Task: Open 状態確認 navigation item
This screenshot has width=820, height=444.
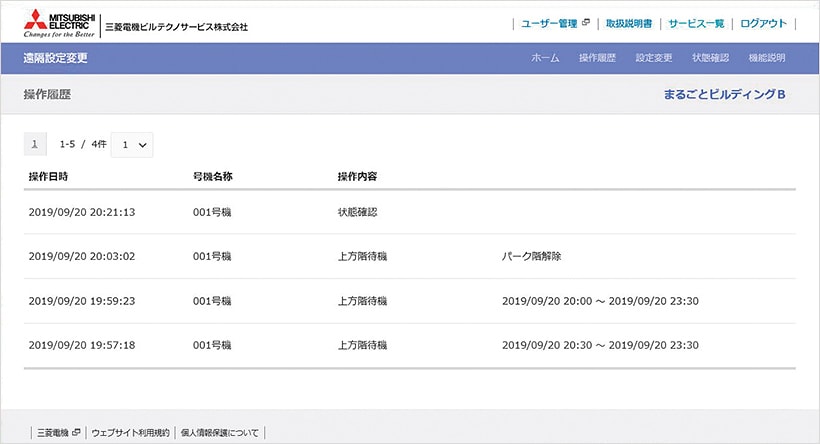Action: [710, 58]
